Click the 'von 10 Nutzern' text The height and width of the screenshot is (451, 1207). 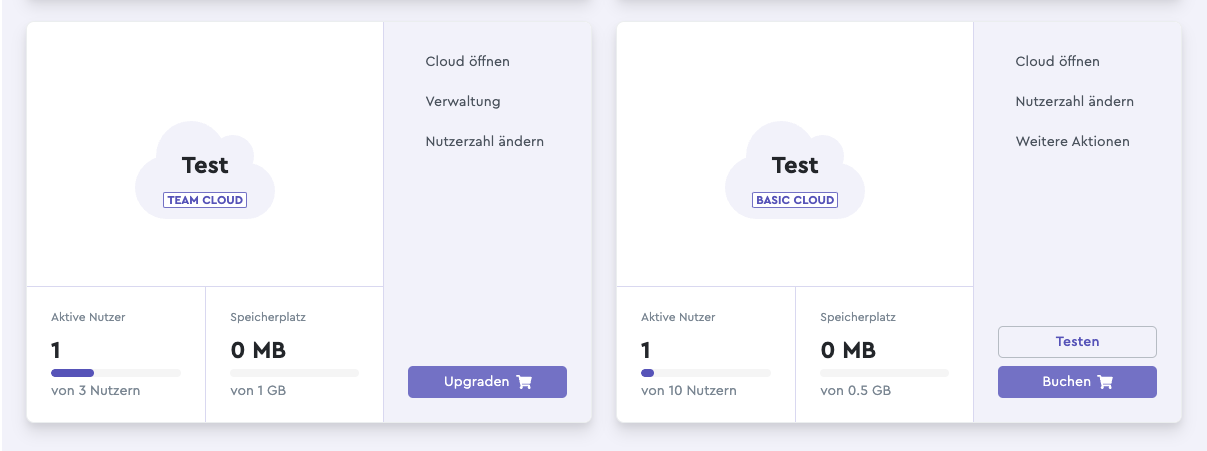[689, 391]
